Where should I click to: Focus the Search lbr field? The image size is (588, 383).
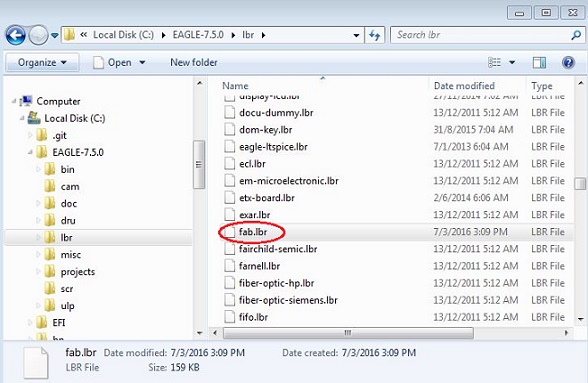pyautogui.click(x=487, y=35)
